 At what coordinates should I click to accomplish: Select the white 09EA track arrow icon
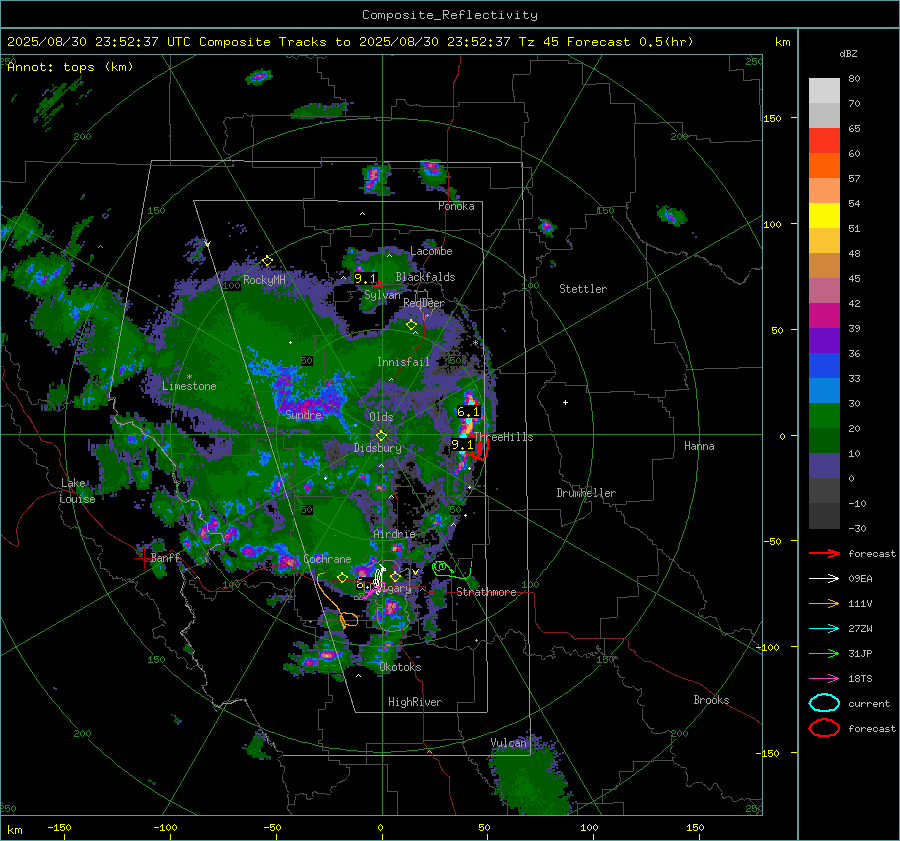pyautogui.click(x=824, y=579)
